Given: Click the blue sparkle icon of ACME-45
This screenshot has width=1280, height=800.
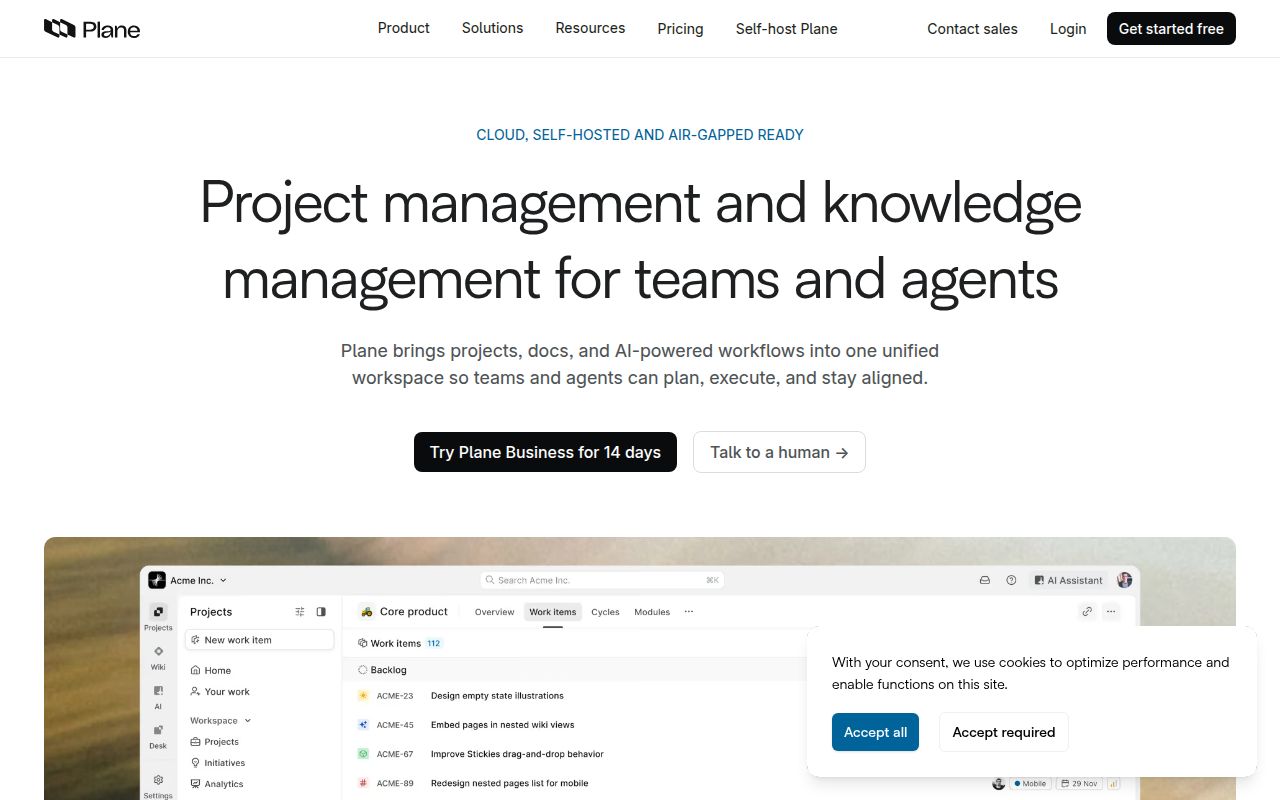Looking at the screenshot, I should coord(363,725).
